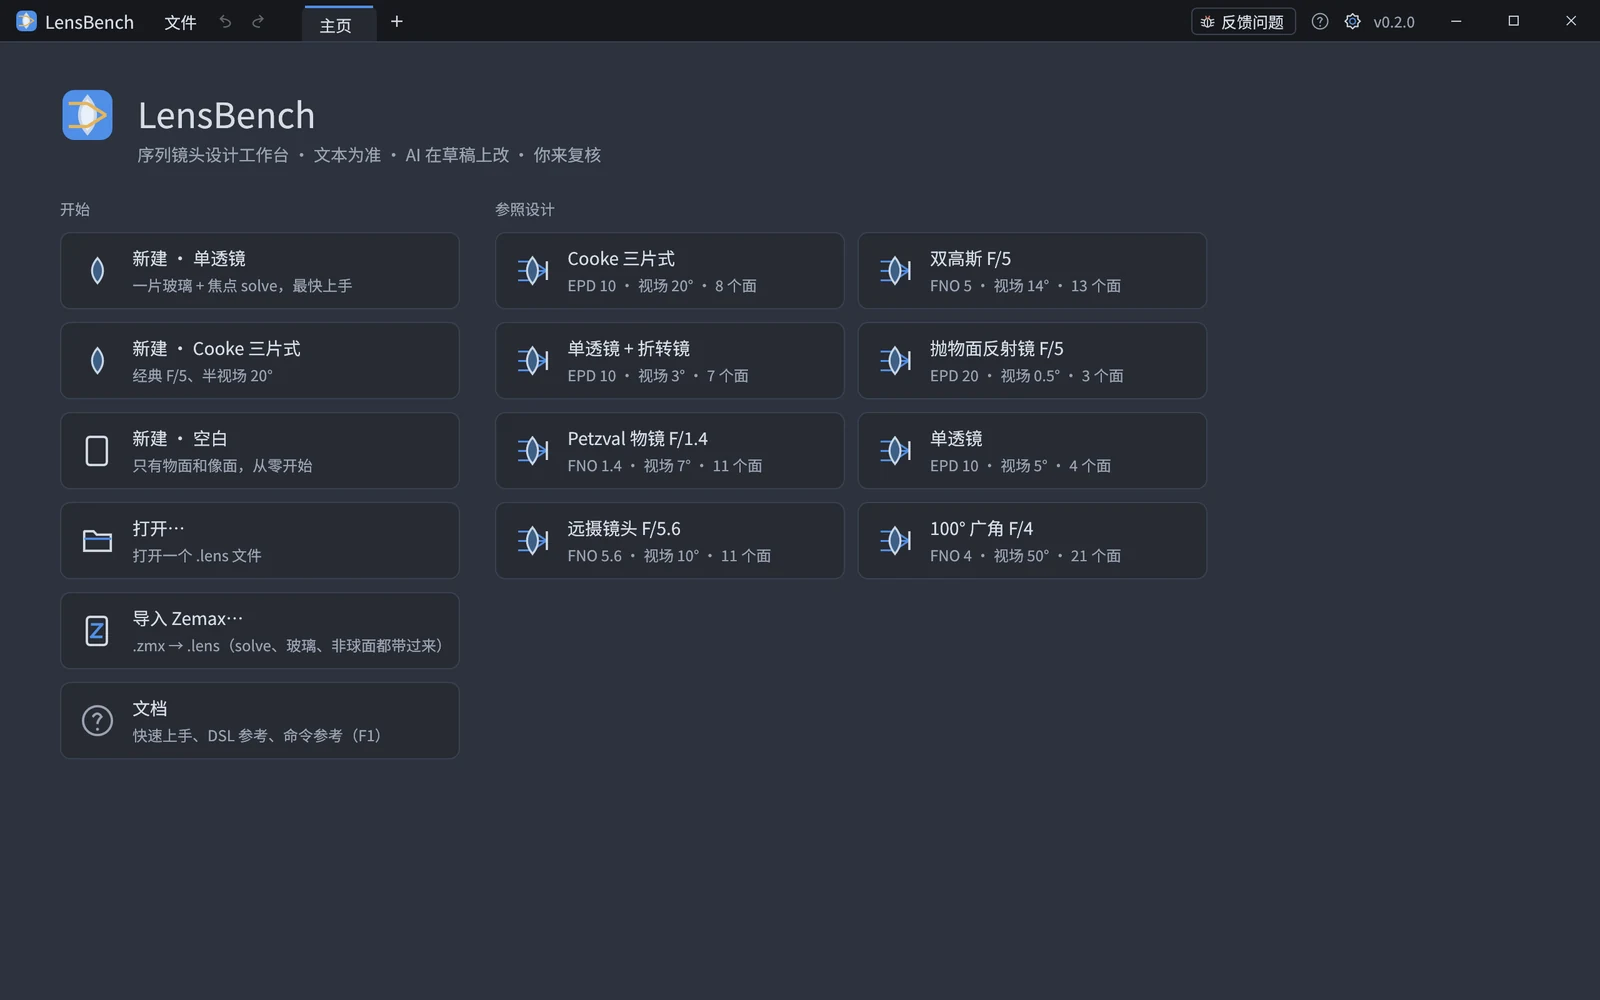Click lens icon on 新建 · 单透镜 card

pos(97,271)
